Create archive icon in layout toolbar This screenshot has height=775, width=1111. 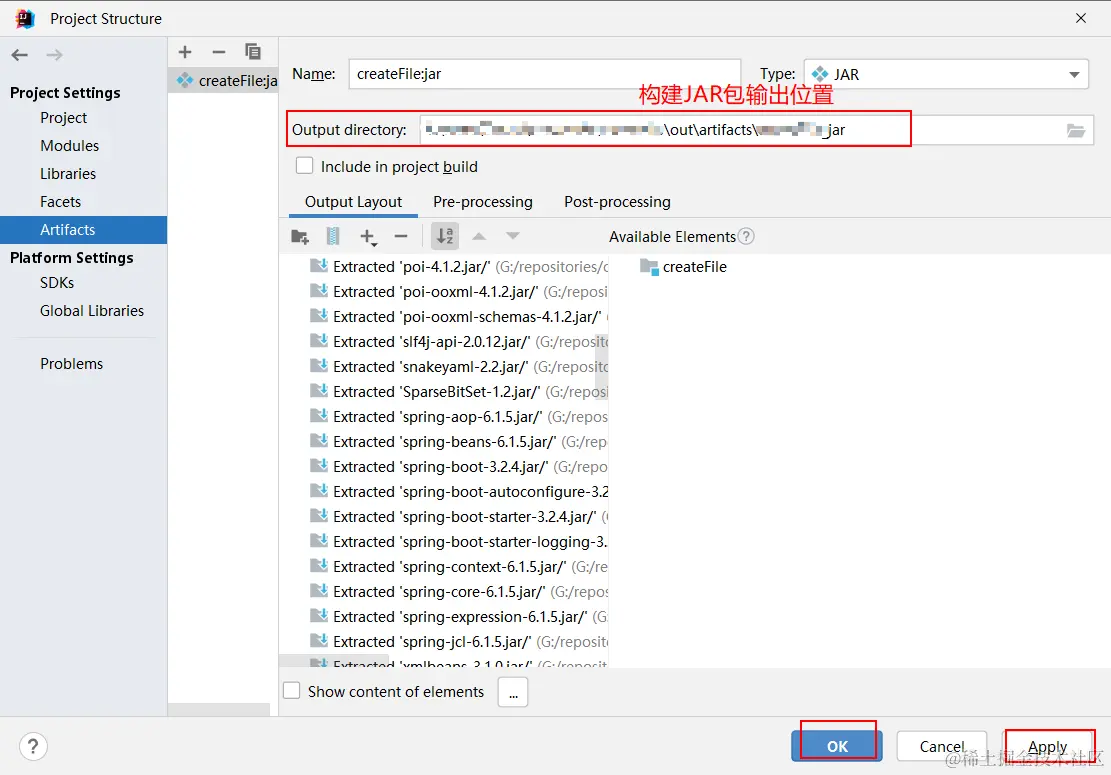(333, 237)
